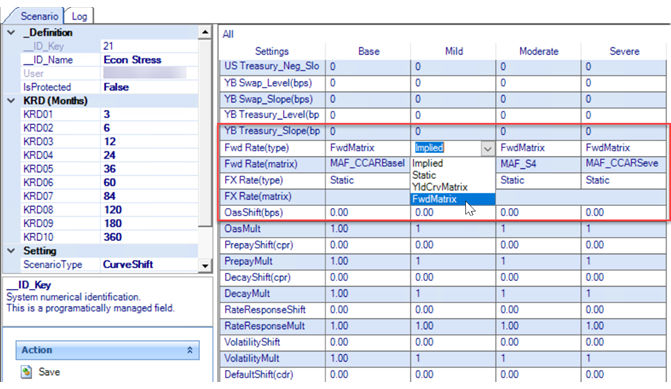
Task: Click the KRD02 value 6
Action: 107,128
